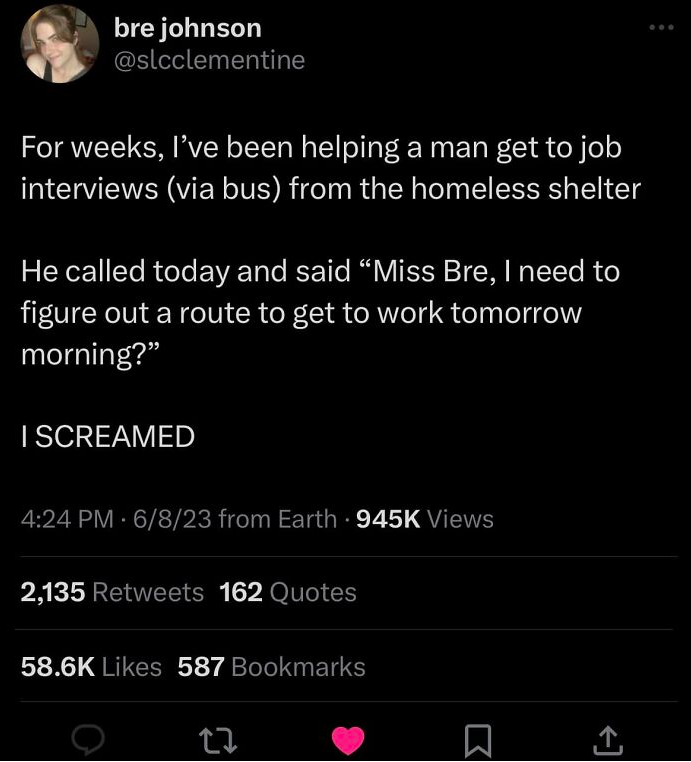
Task: Open the three-dot more options menu
Action: point(661,27)
